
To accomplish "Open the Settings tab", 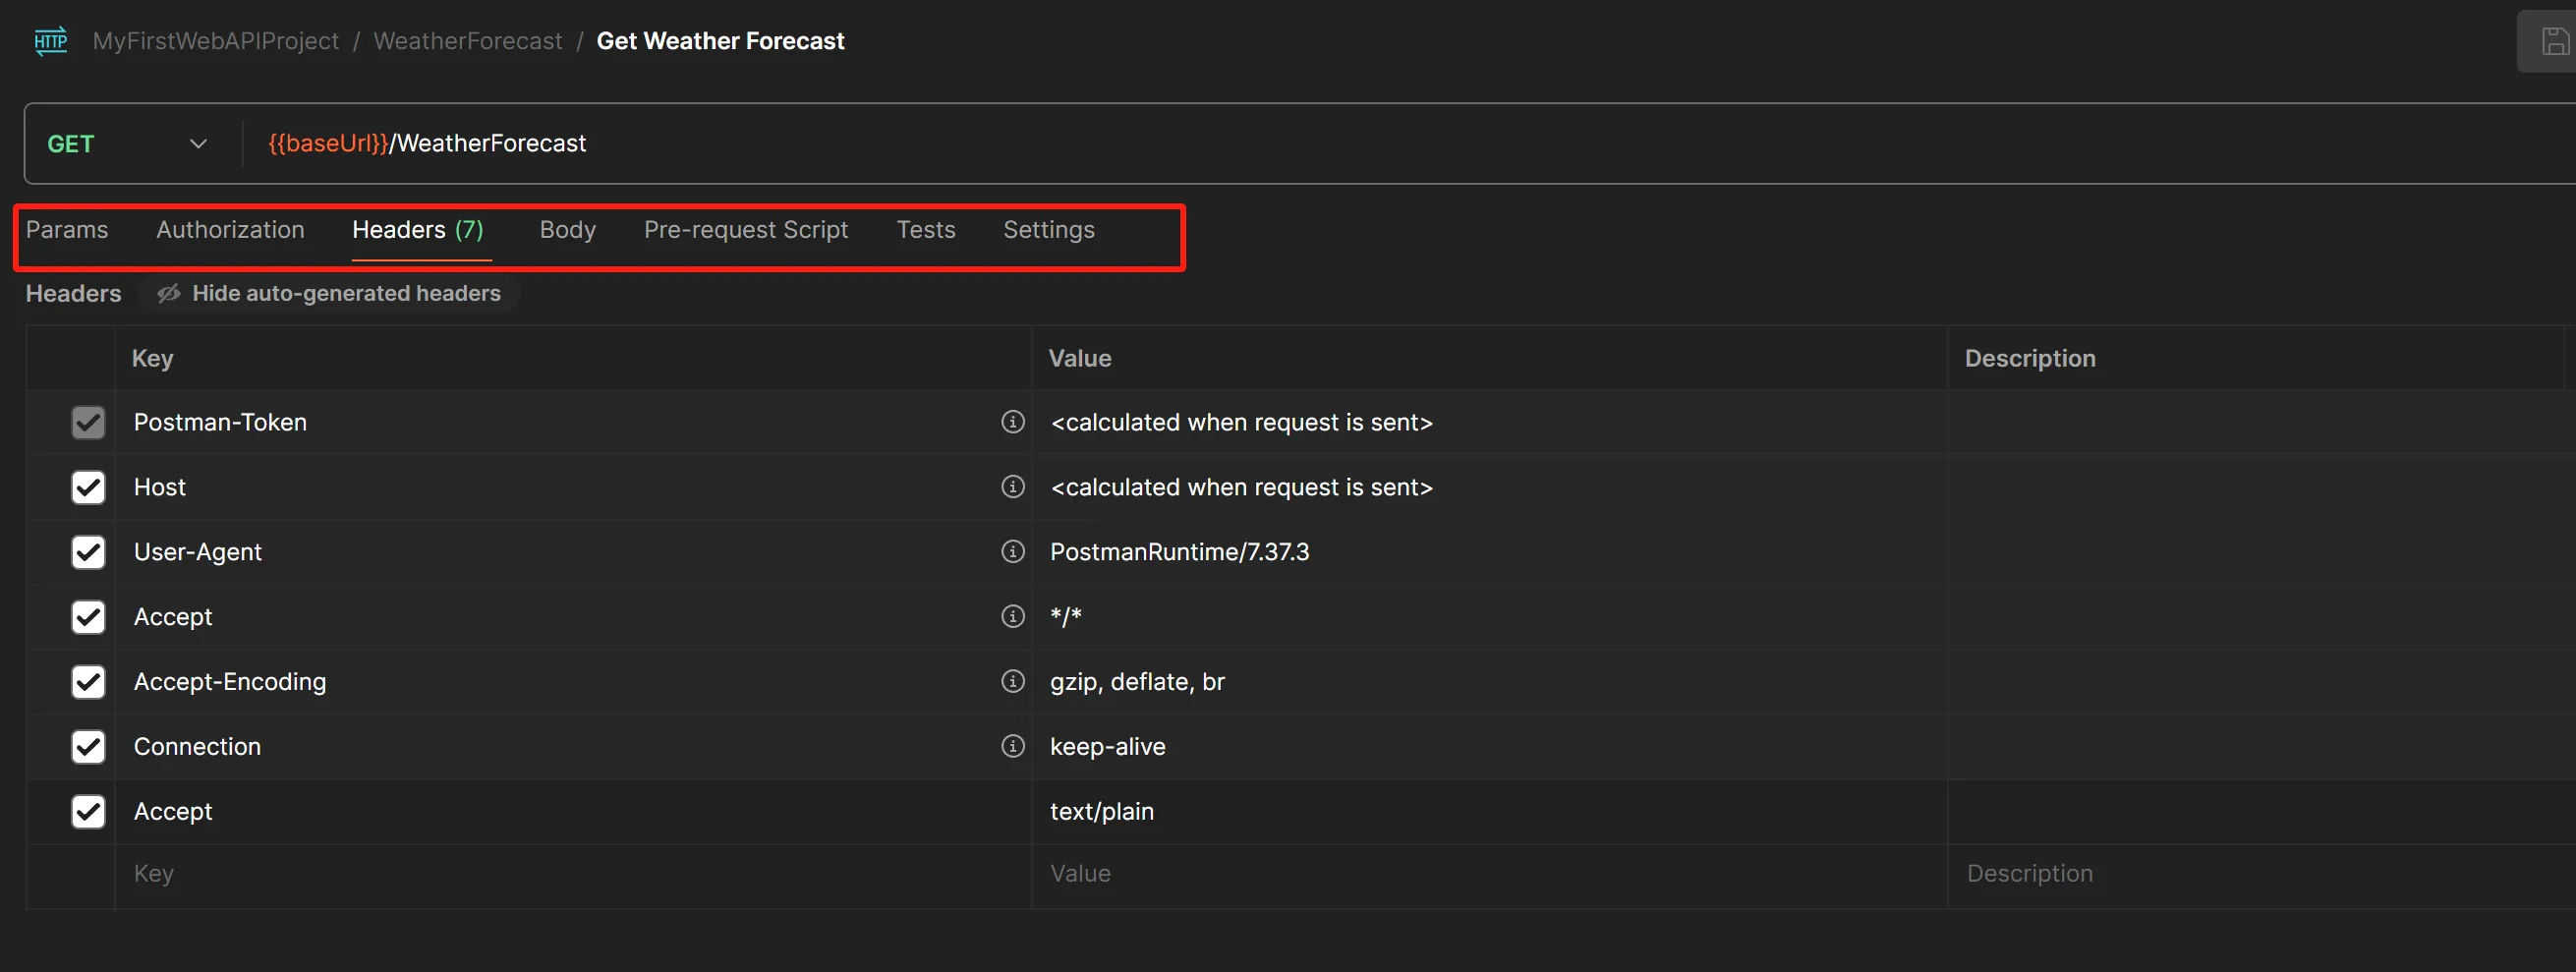I will pos(1049,230).
